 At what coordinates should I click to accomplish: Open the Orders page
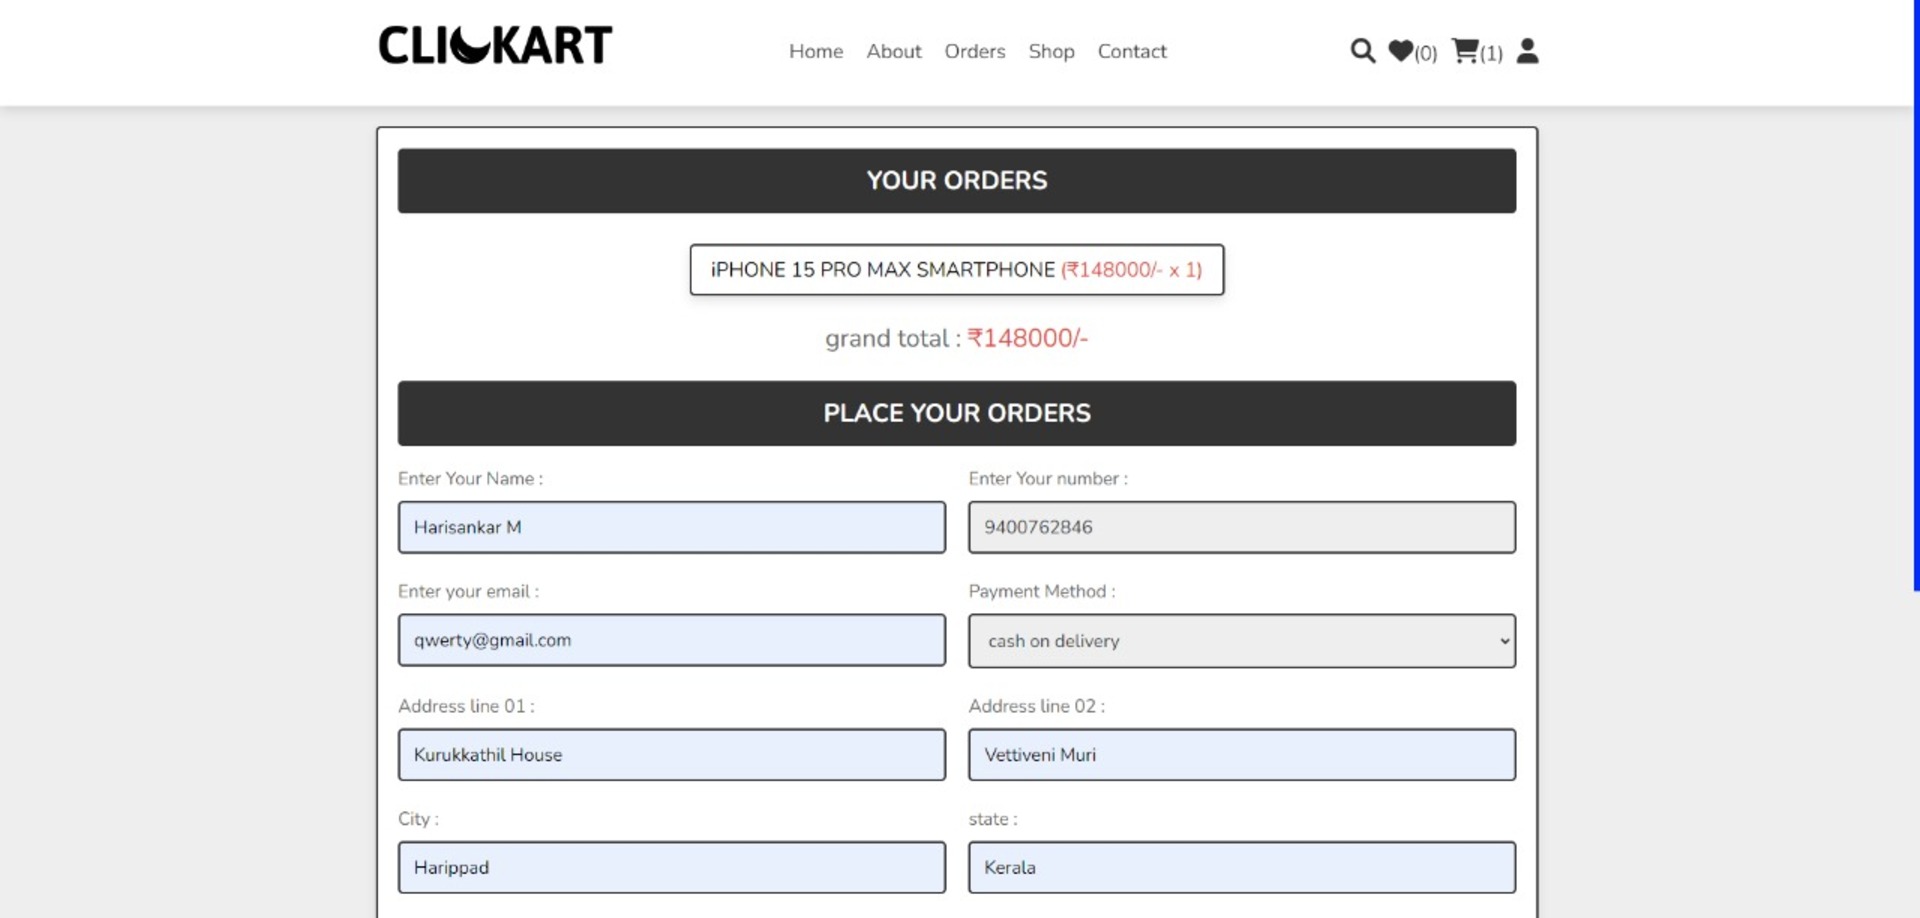coord(975,51)
